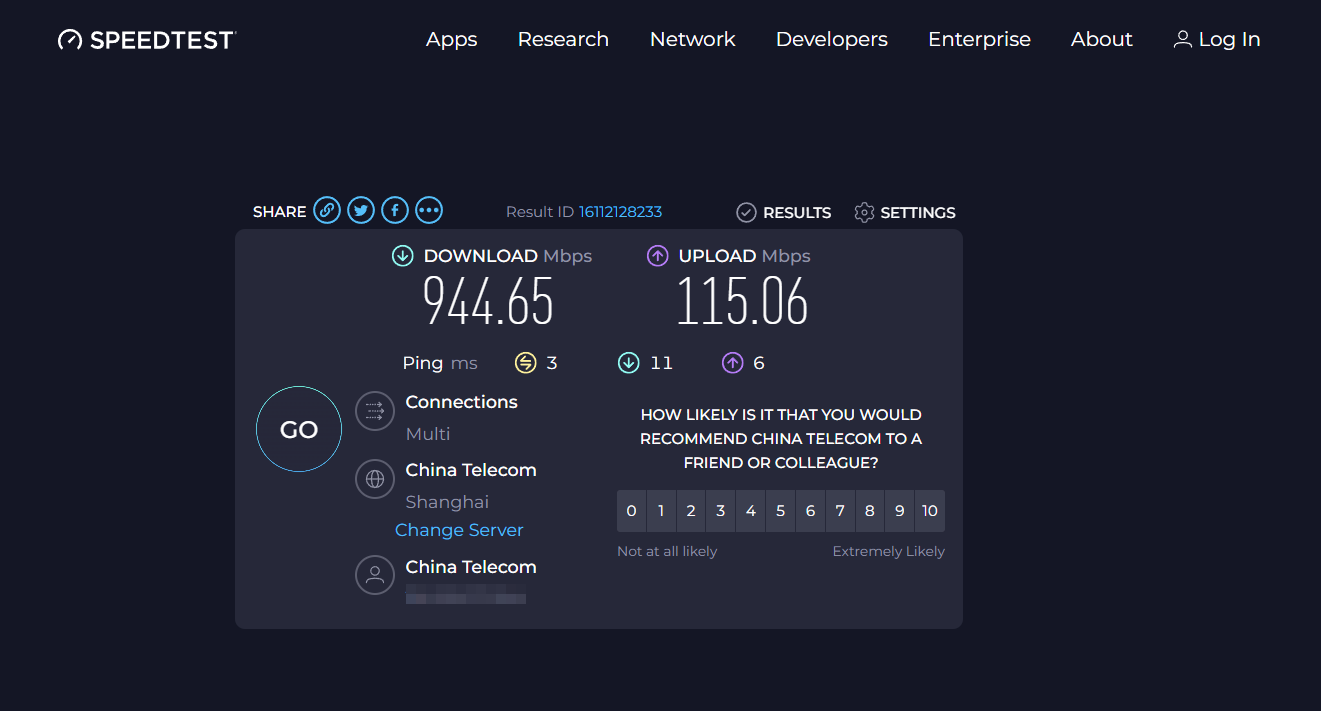Select rating 0 on recommendation scale
This screenshot has width=1321, height=711.
[x=631, y=511]
